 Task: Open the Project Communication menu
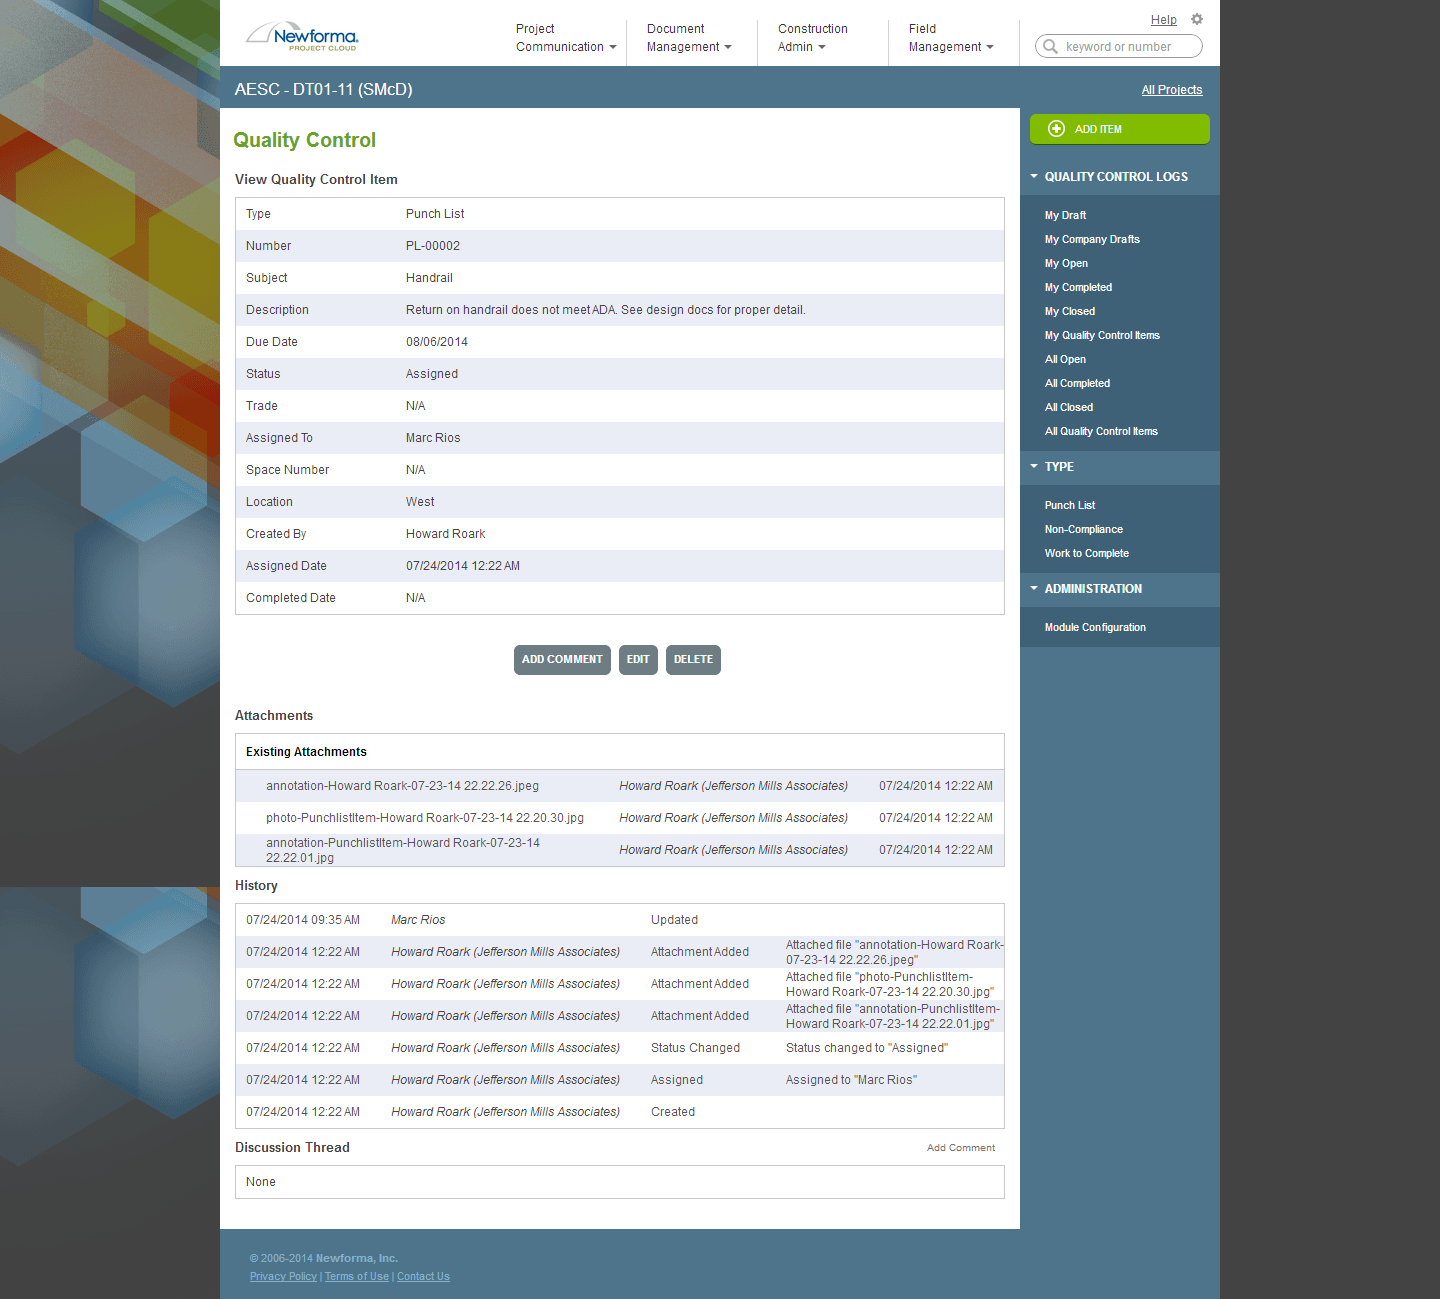point(566,38)
